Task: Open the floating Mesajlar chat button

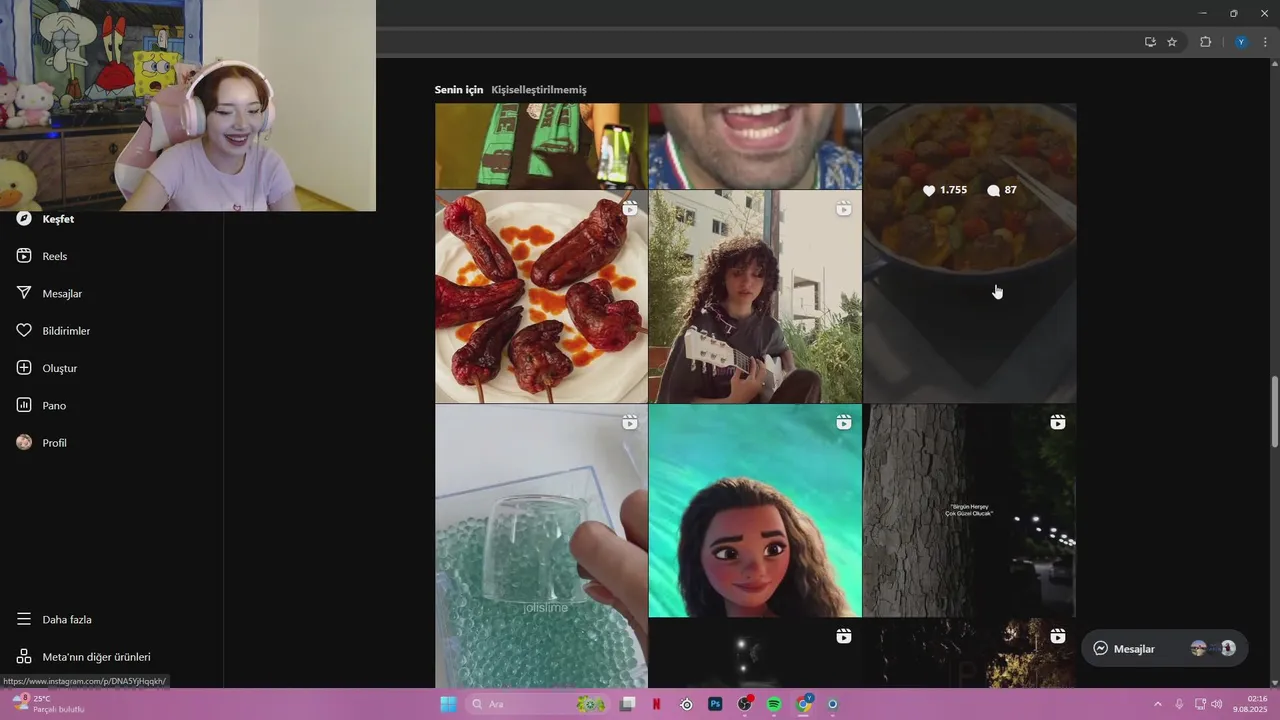Action: (x=1164, y=649)
